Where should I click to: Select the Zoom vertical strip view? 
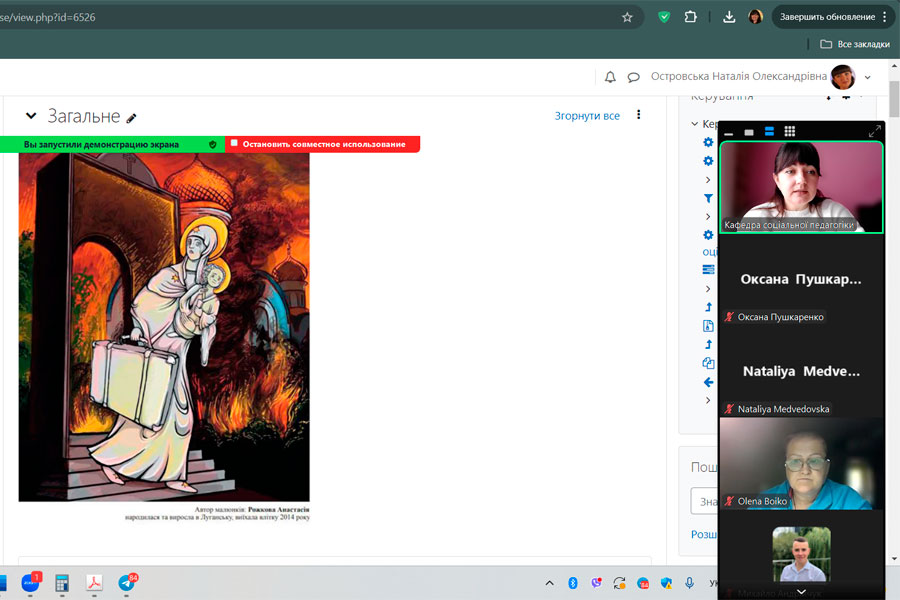point(769,131)
